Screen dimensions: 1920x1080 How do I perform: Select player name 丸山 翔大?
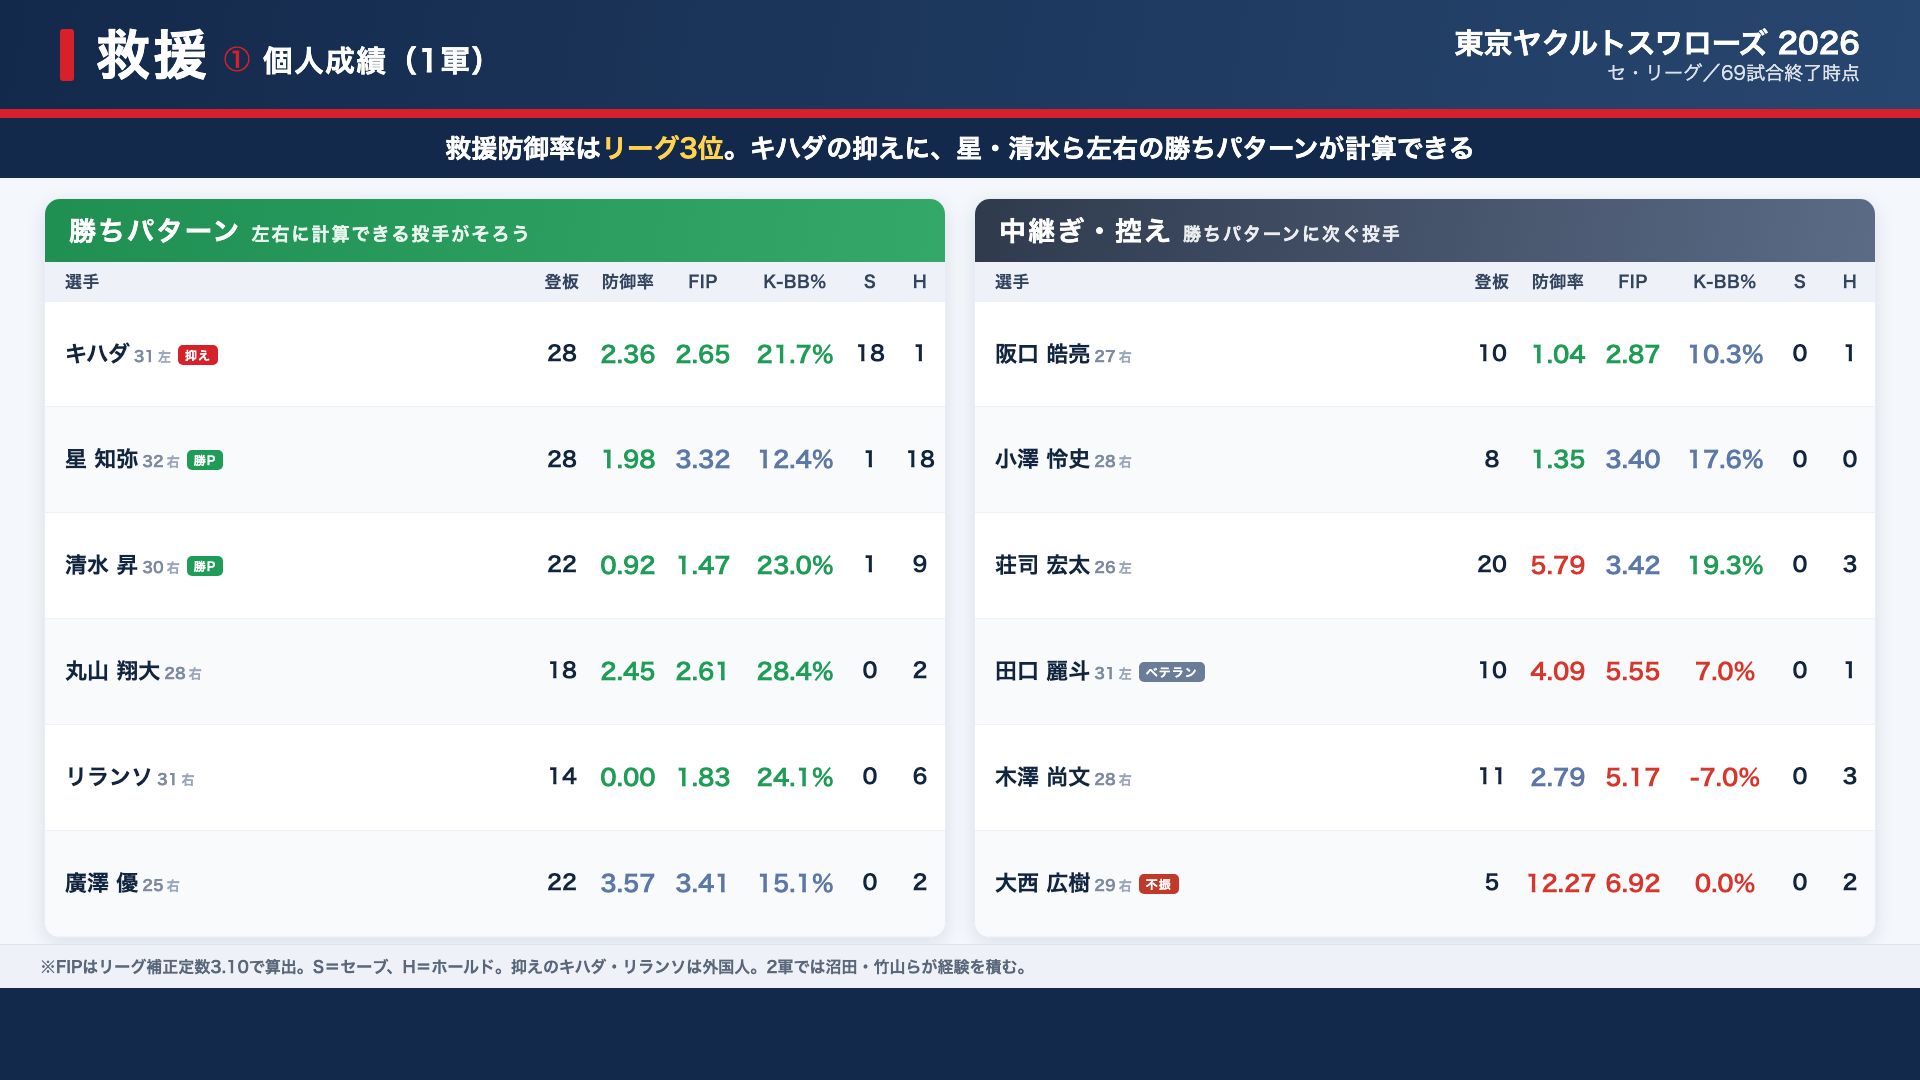[x=112, y=671]
